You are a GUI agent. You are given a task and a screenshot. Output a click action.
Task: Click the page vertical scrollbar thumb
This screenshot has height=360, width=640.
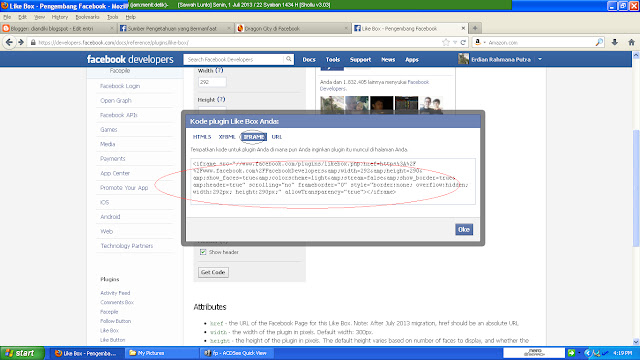(x=636, y=188)
